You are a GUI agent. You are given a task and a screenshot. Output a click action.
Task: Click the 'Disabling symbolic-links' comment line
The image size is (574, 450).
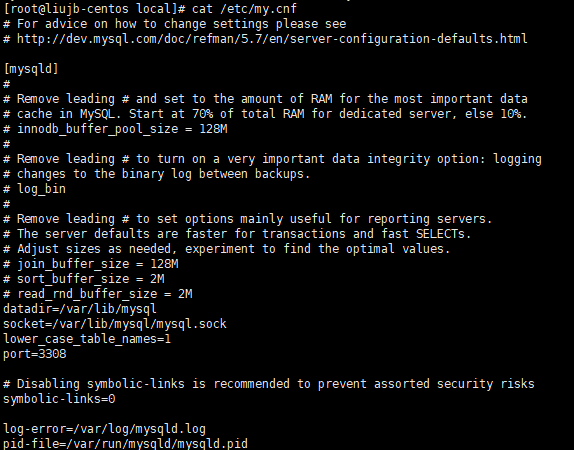coord(269,384)
